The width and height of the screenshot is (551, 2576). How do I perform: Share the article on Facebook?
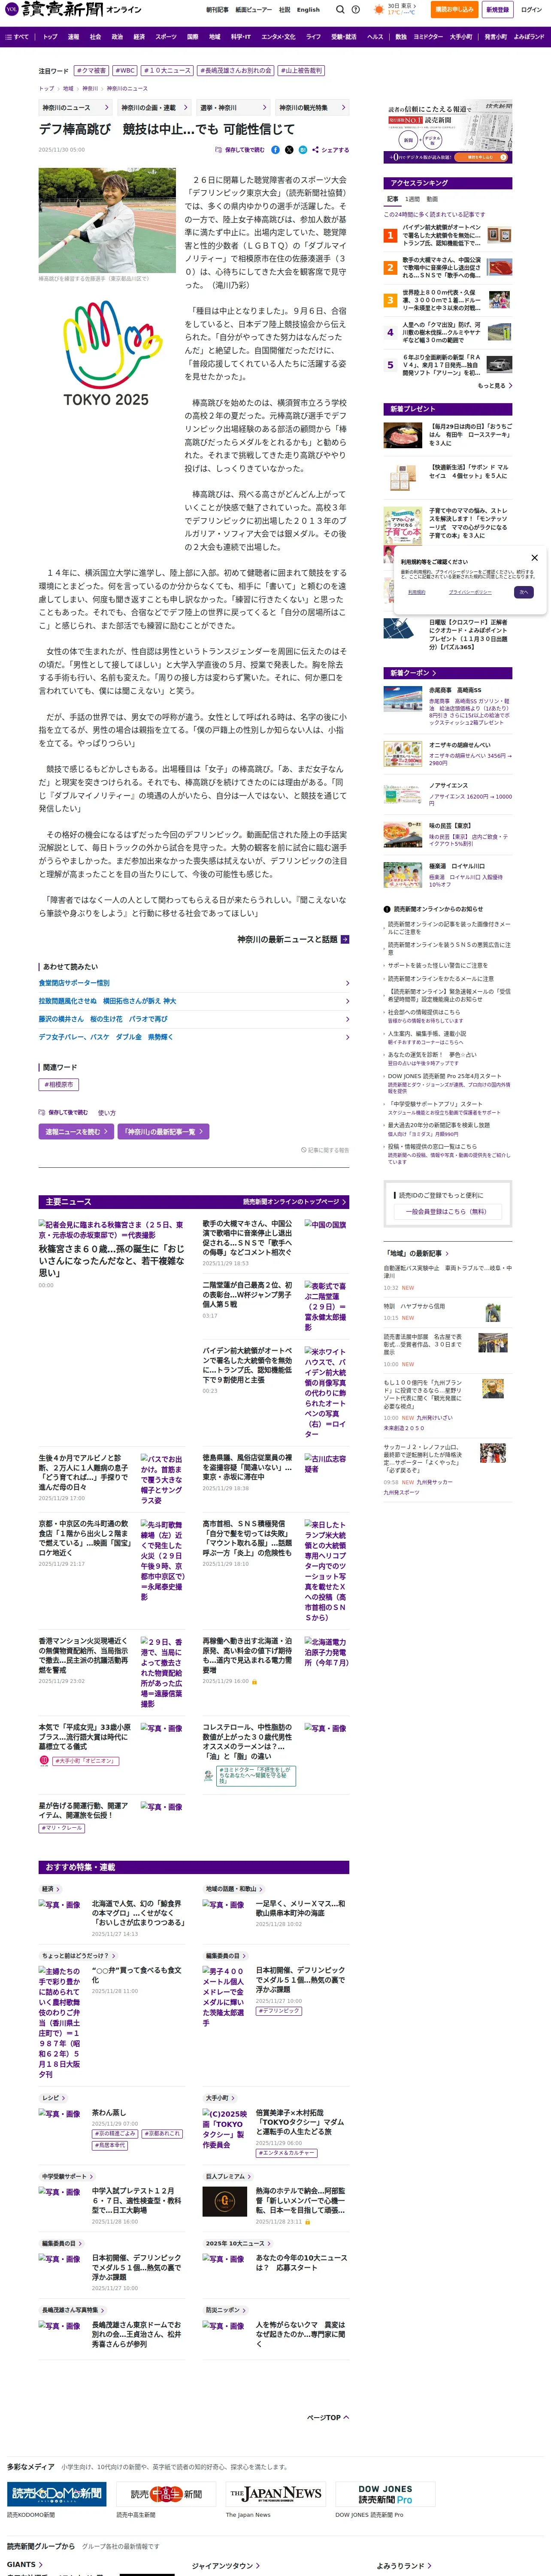coord(276,150)
